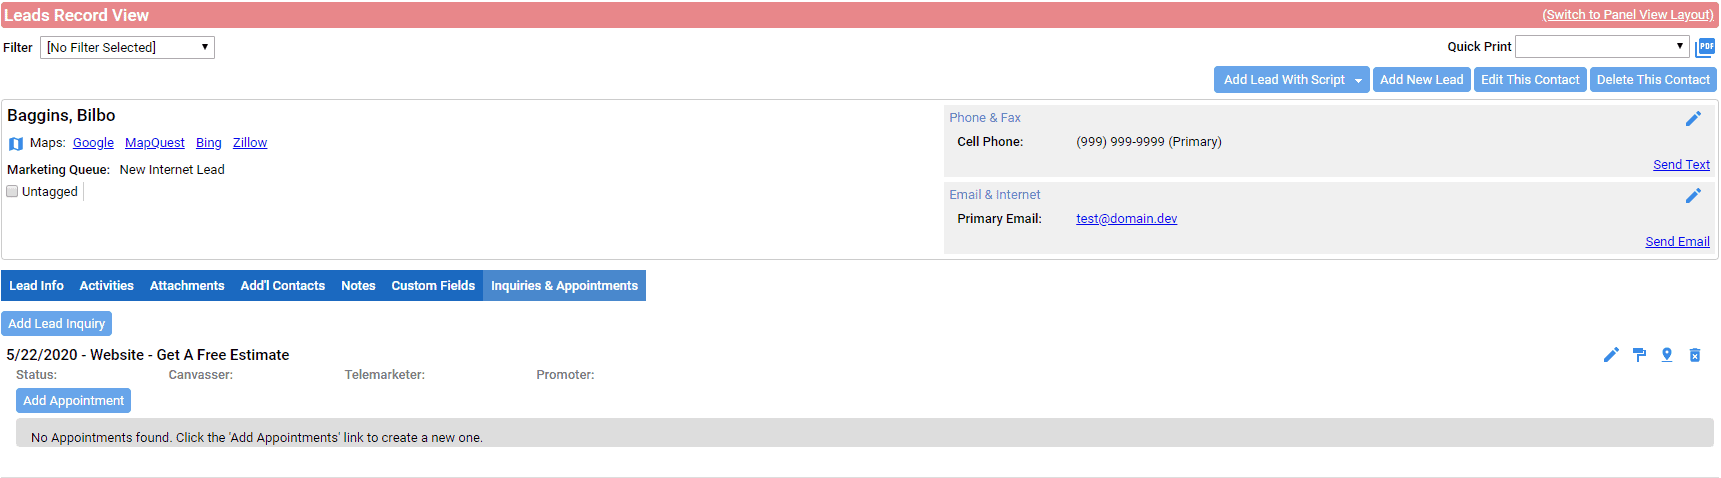
Task: Edit the Phone & Fax section with the pencil icon
Action: click(x=1693, y=119)
